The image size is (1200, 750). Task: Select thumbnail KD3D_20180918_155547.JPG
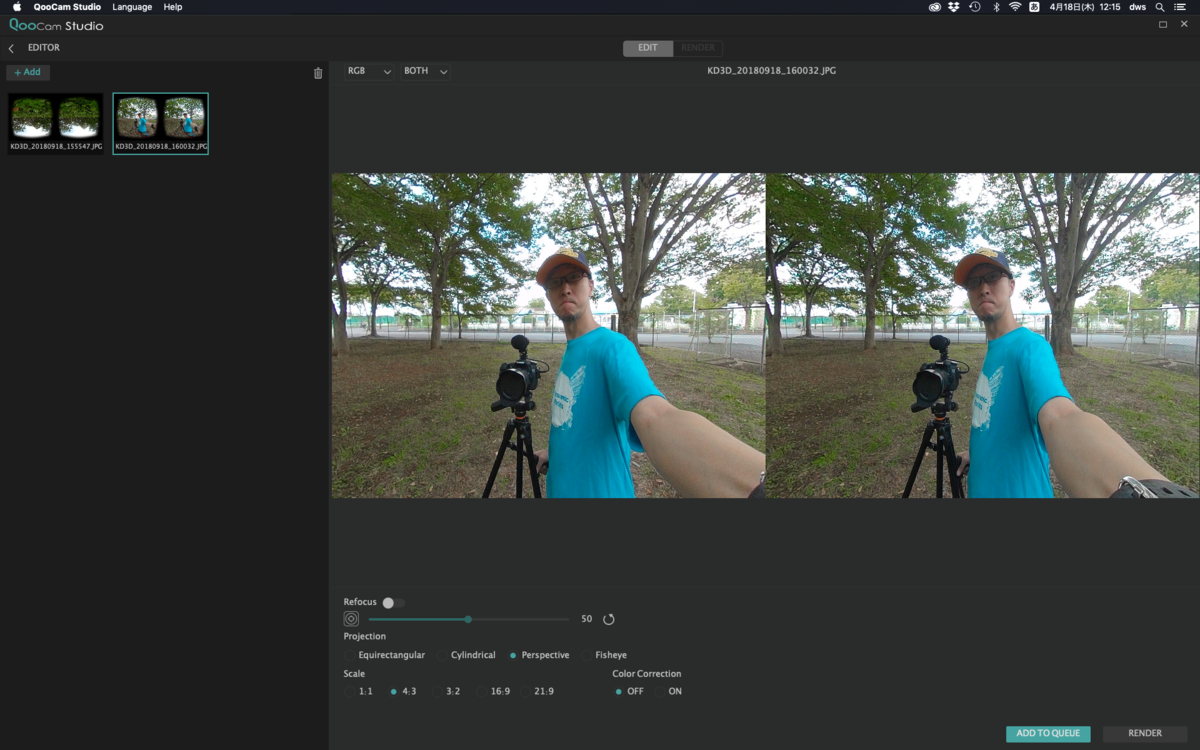coord(56,124)
